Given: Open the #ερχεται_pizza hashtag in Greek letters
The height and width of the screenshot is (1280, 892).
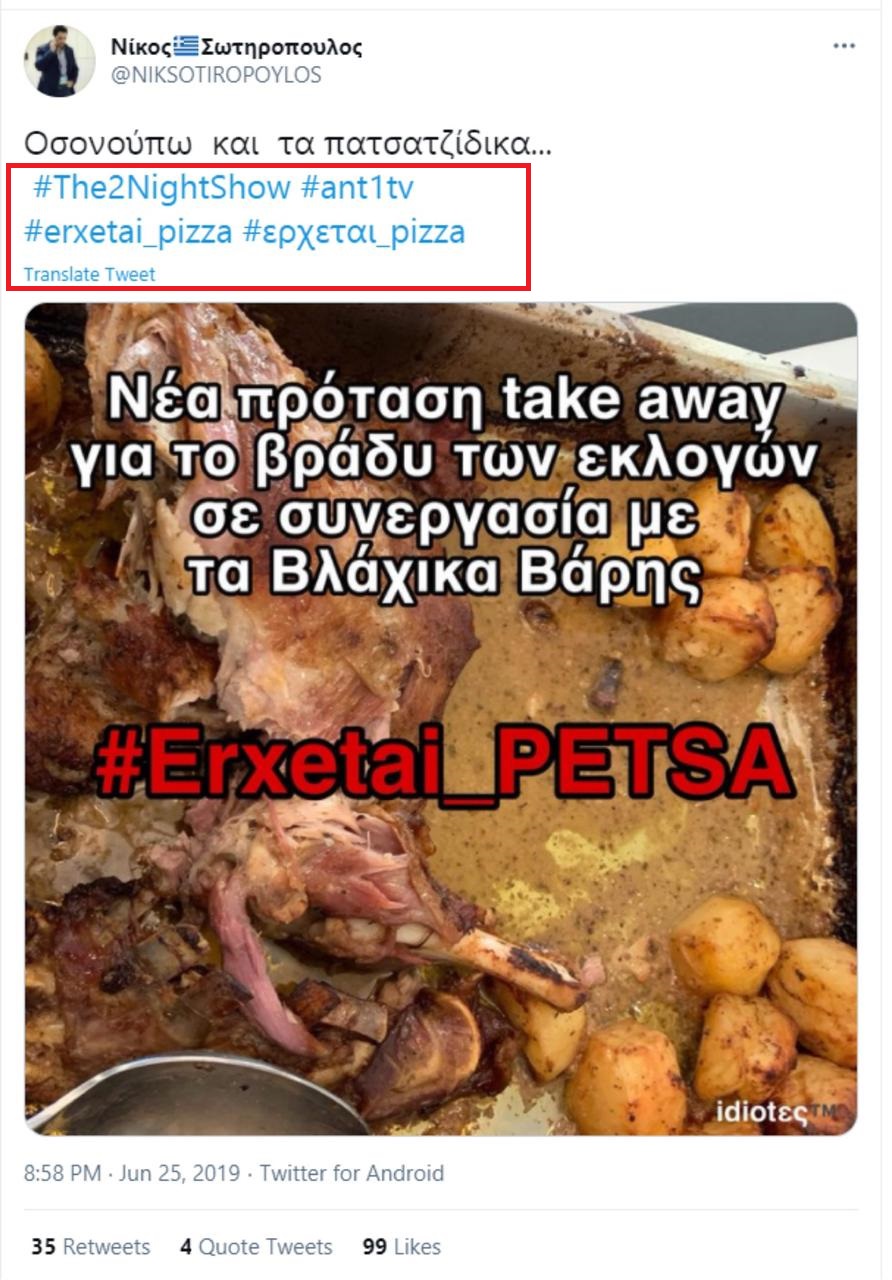Looking at the screenshot, I should (355, 233).
